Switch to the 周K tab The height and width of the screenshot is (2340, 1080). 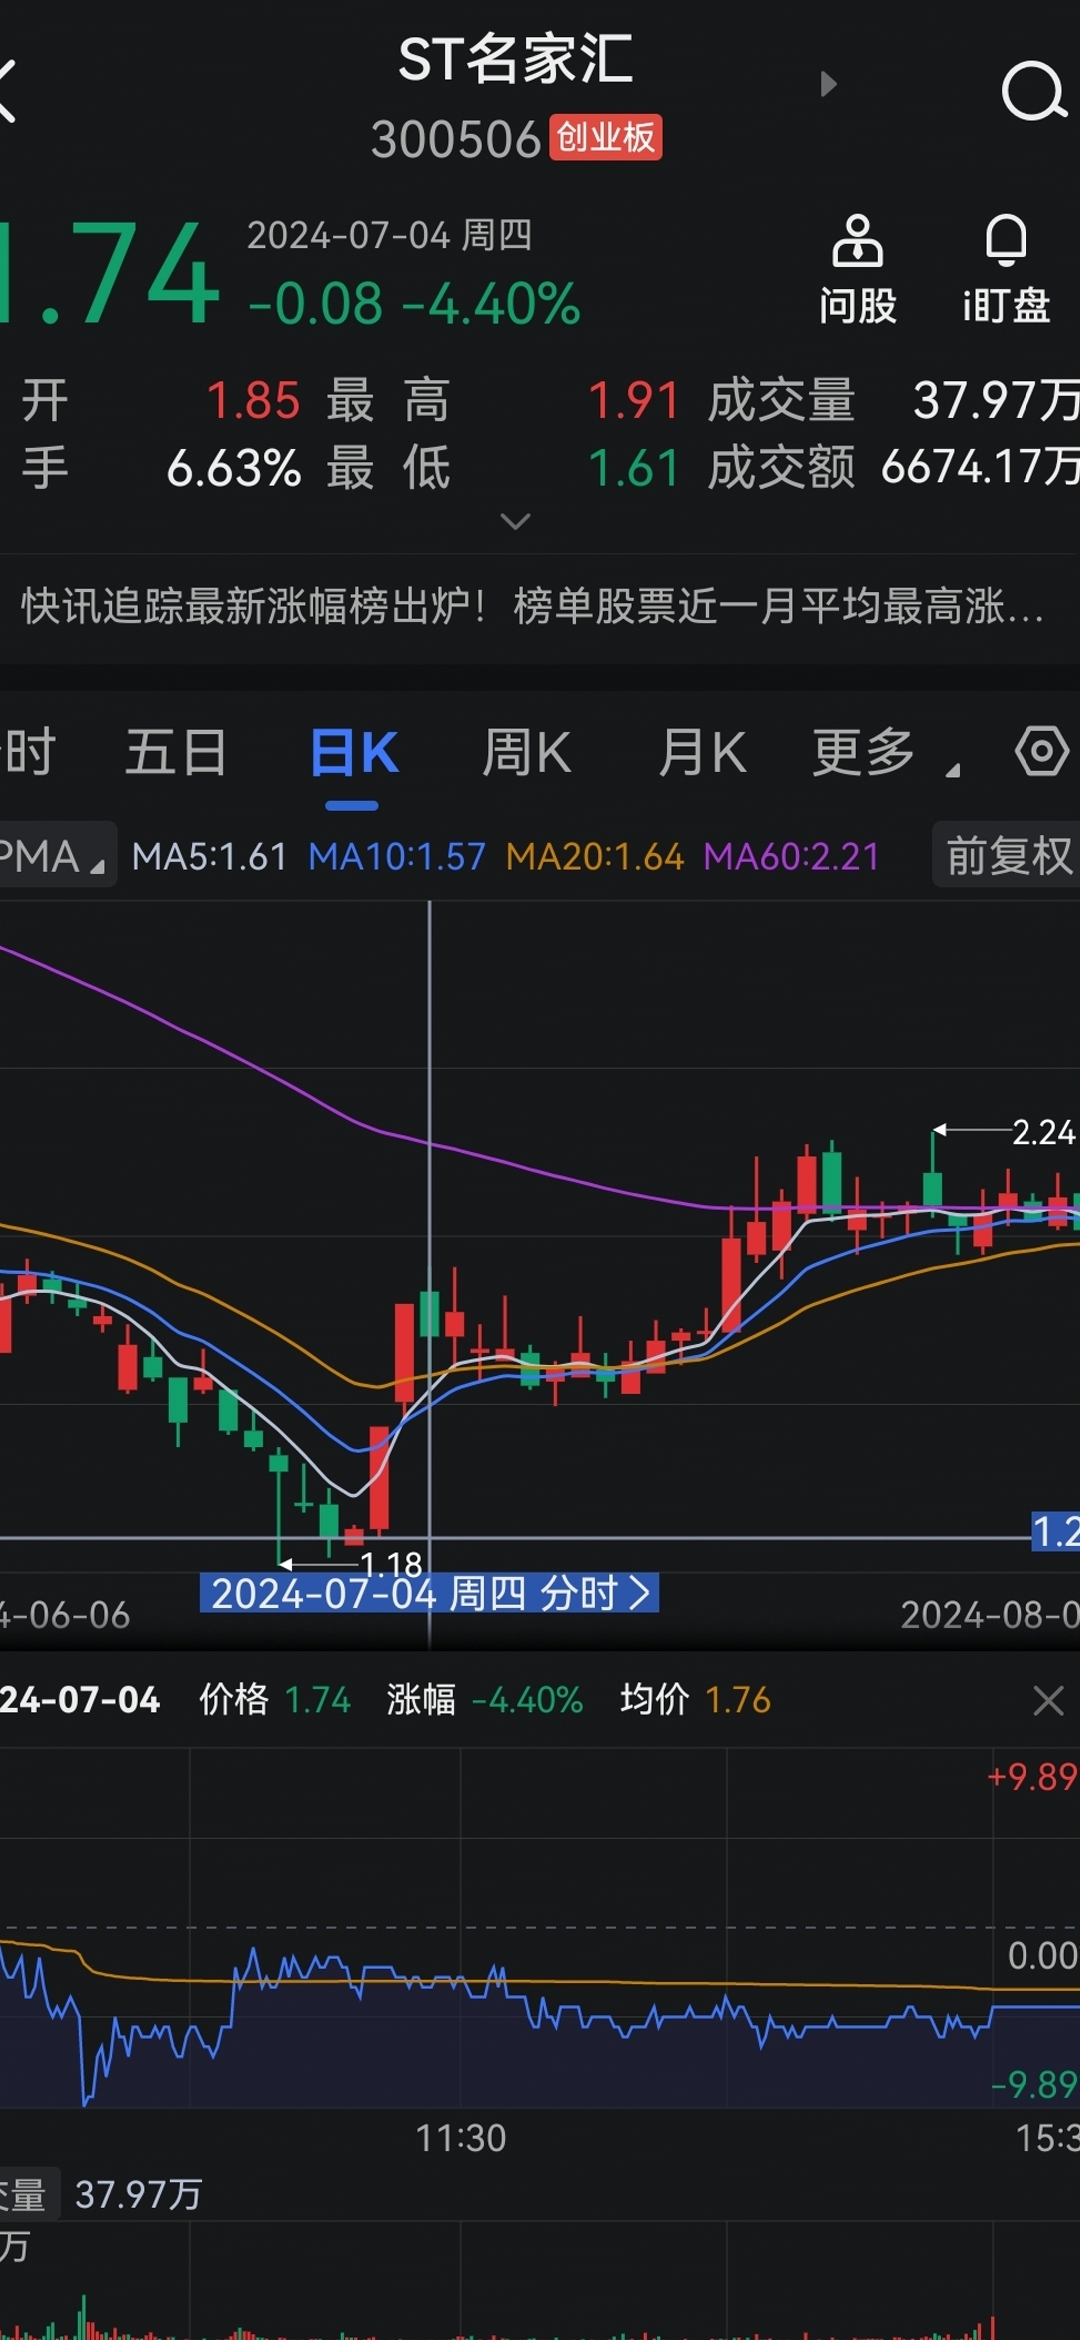[x=527, y=753]
